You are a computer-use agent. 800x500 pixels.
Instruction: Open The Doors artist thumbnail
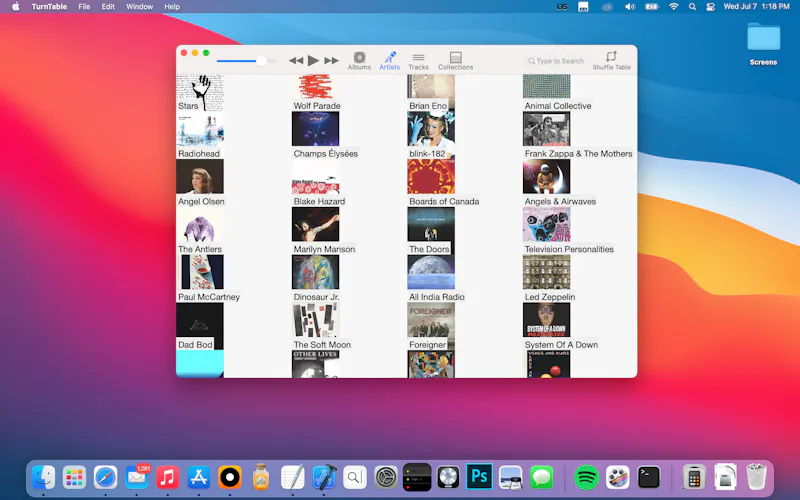tap(431, 224)
